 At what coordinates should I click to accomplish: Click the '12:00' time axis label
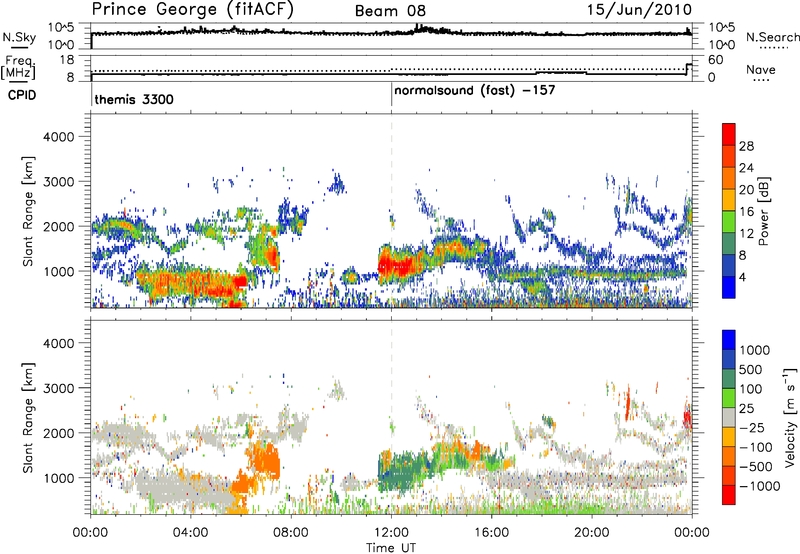pos(391,533)
